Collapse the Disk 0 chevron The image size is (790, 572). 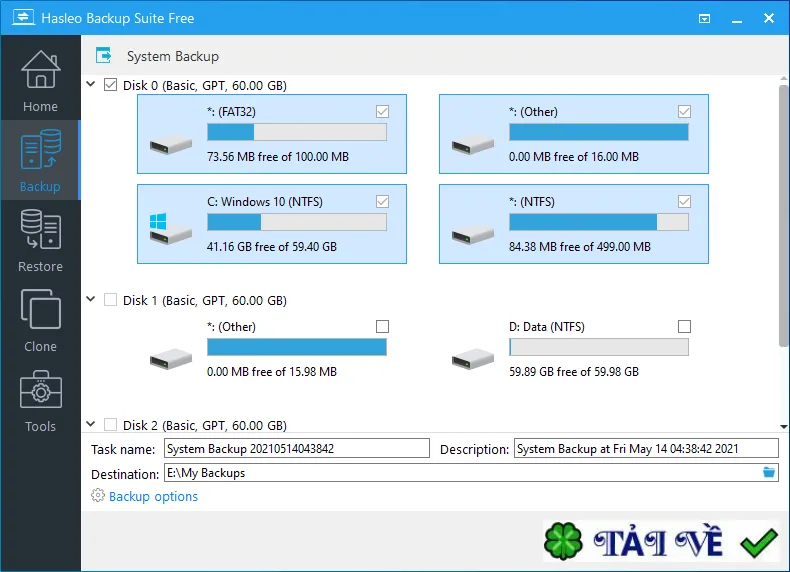click(x=91, y=84)
